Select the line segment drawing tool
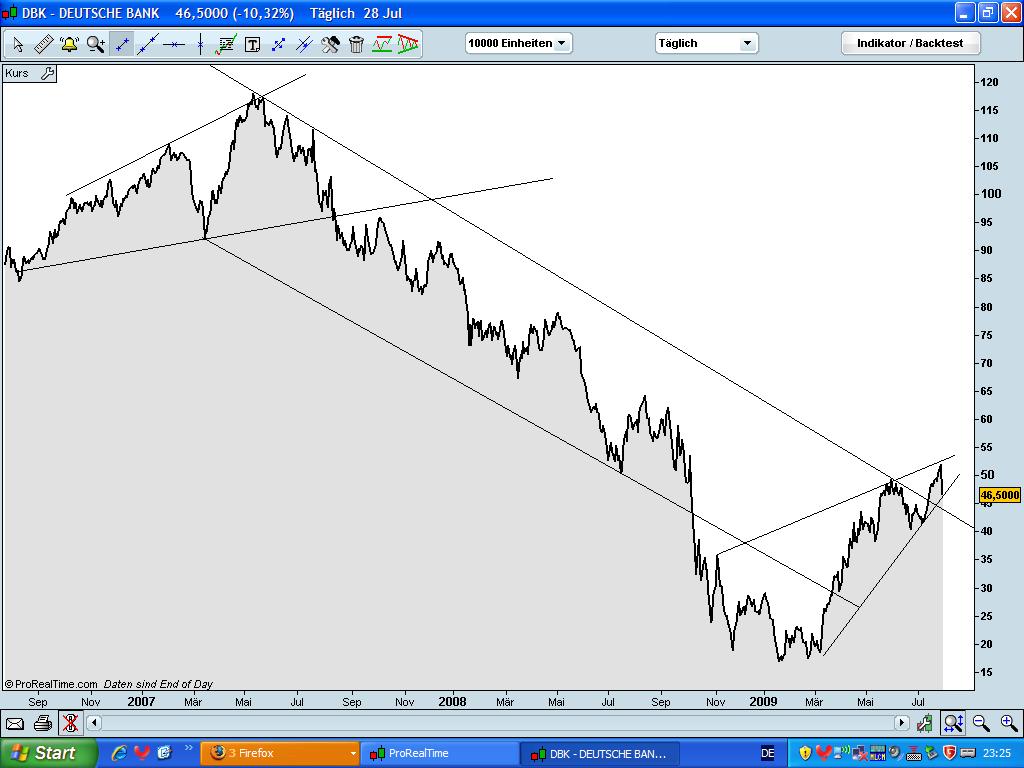 [121, 44]
